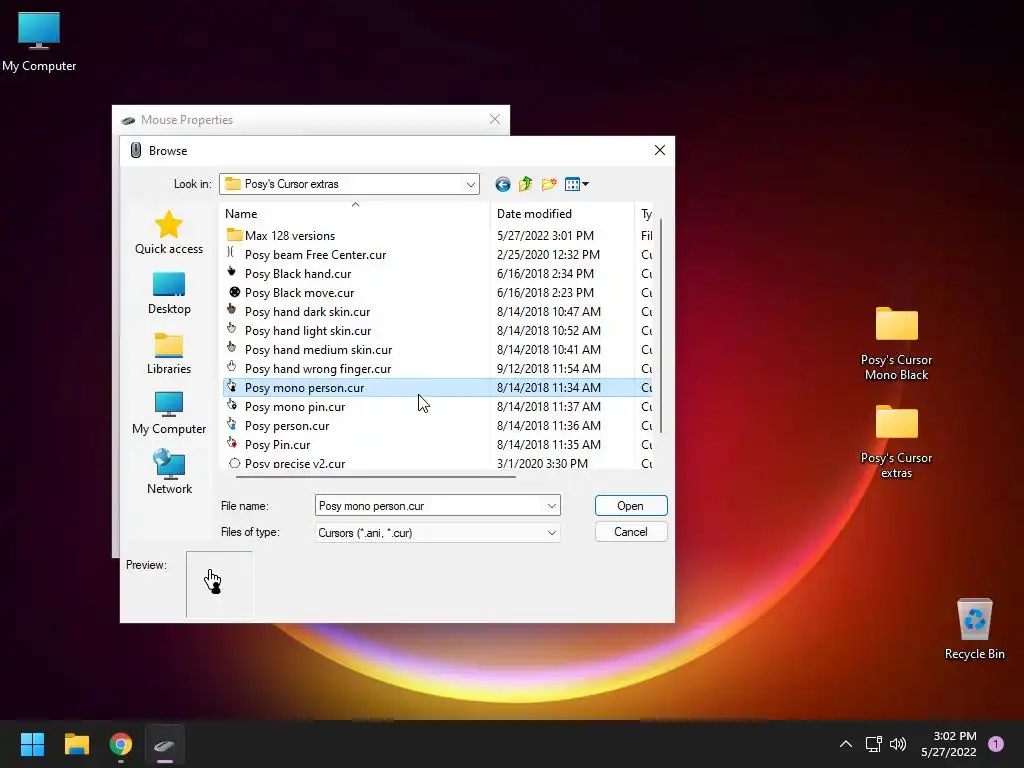This screenshot has height=768, width=1024.
Task: Sort files by Name column header
Action: coord(355,214)
